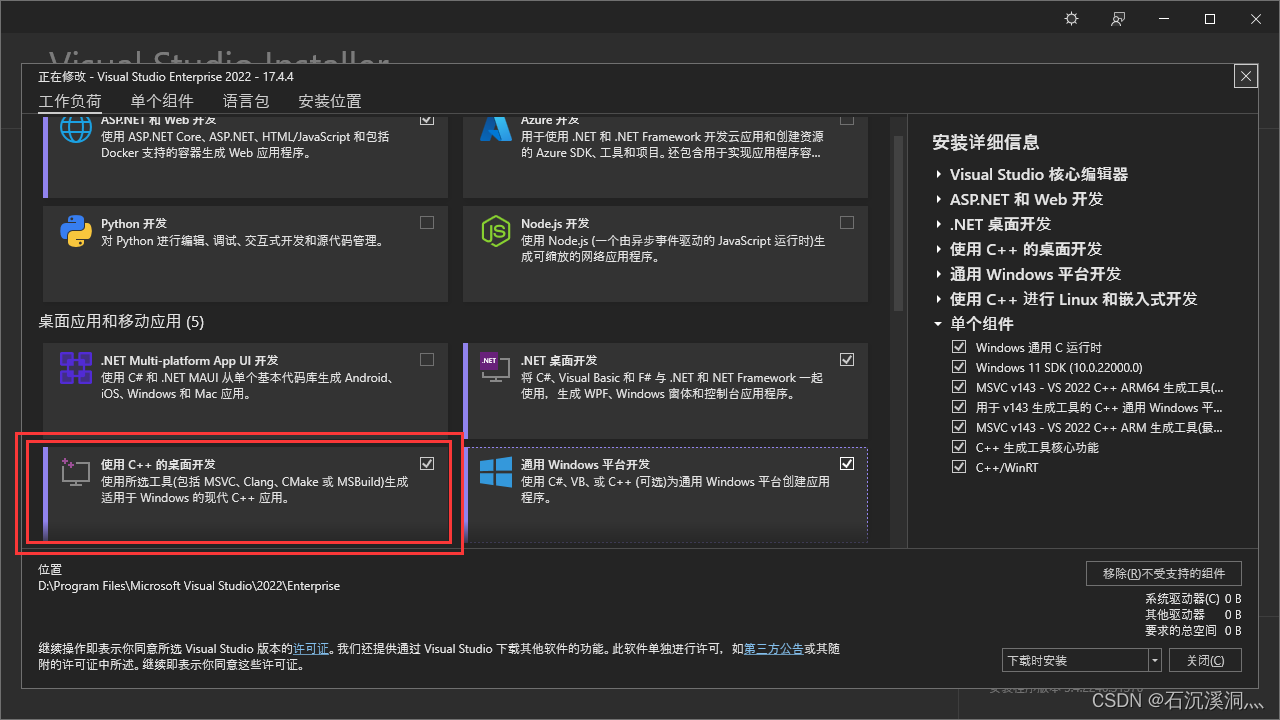Open the 第三方公告 link
The image size is (1280, 720).
tap(774, 649)
